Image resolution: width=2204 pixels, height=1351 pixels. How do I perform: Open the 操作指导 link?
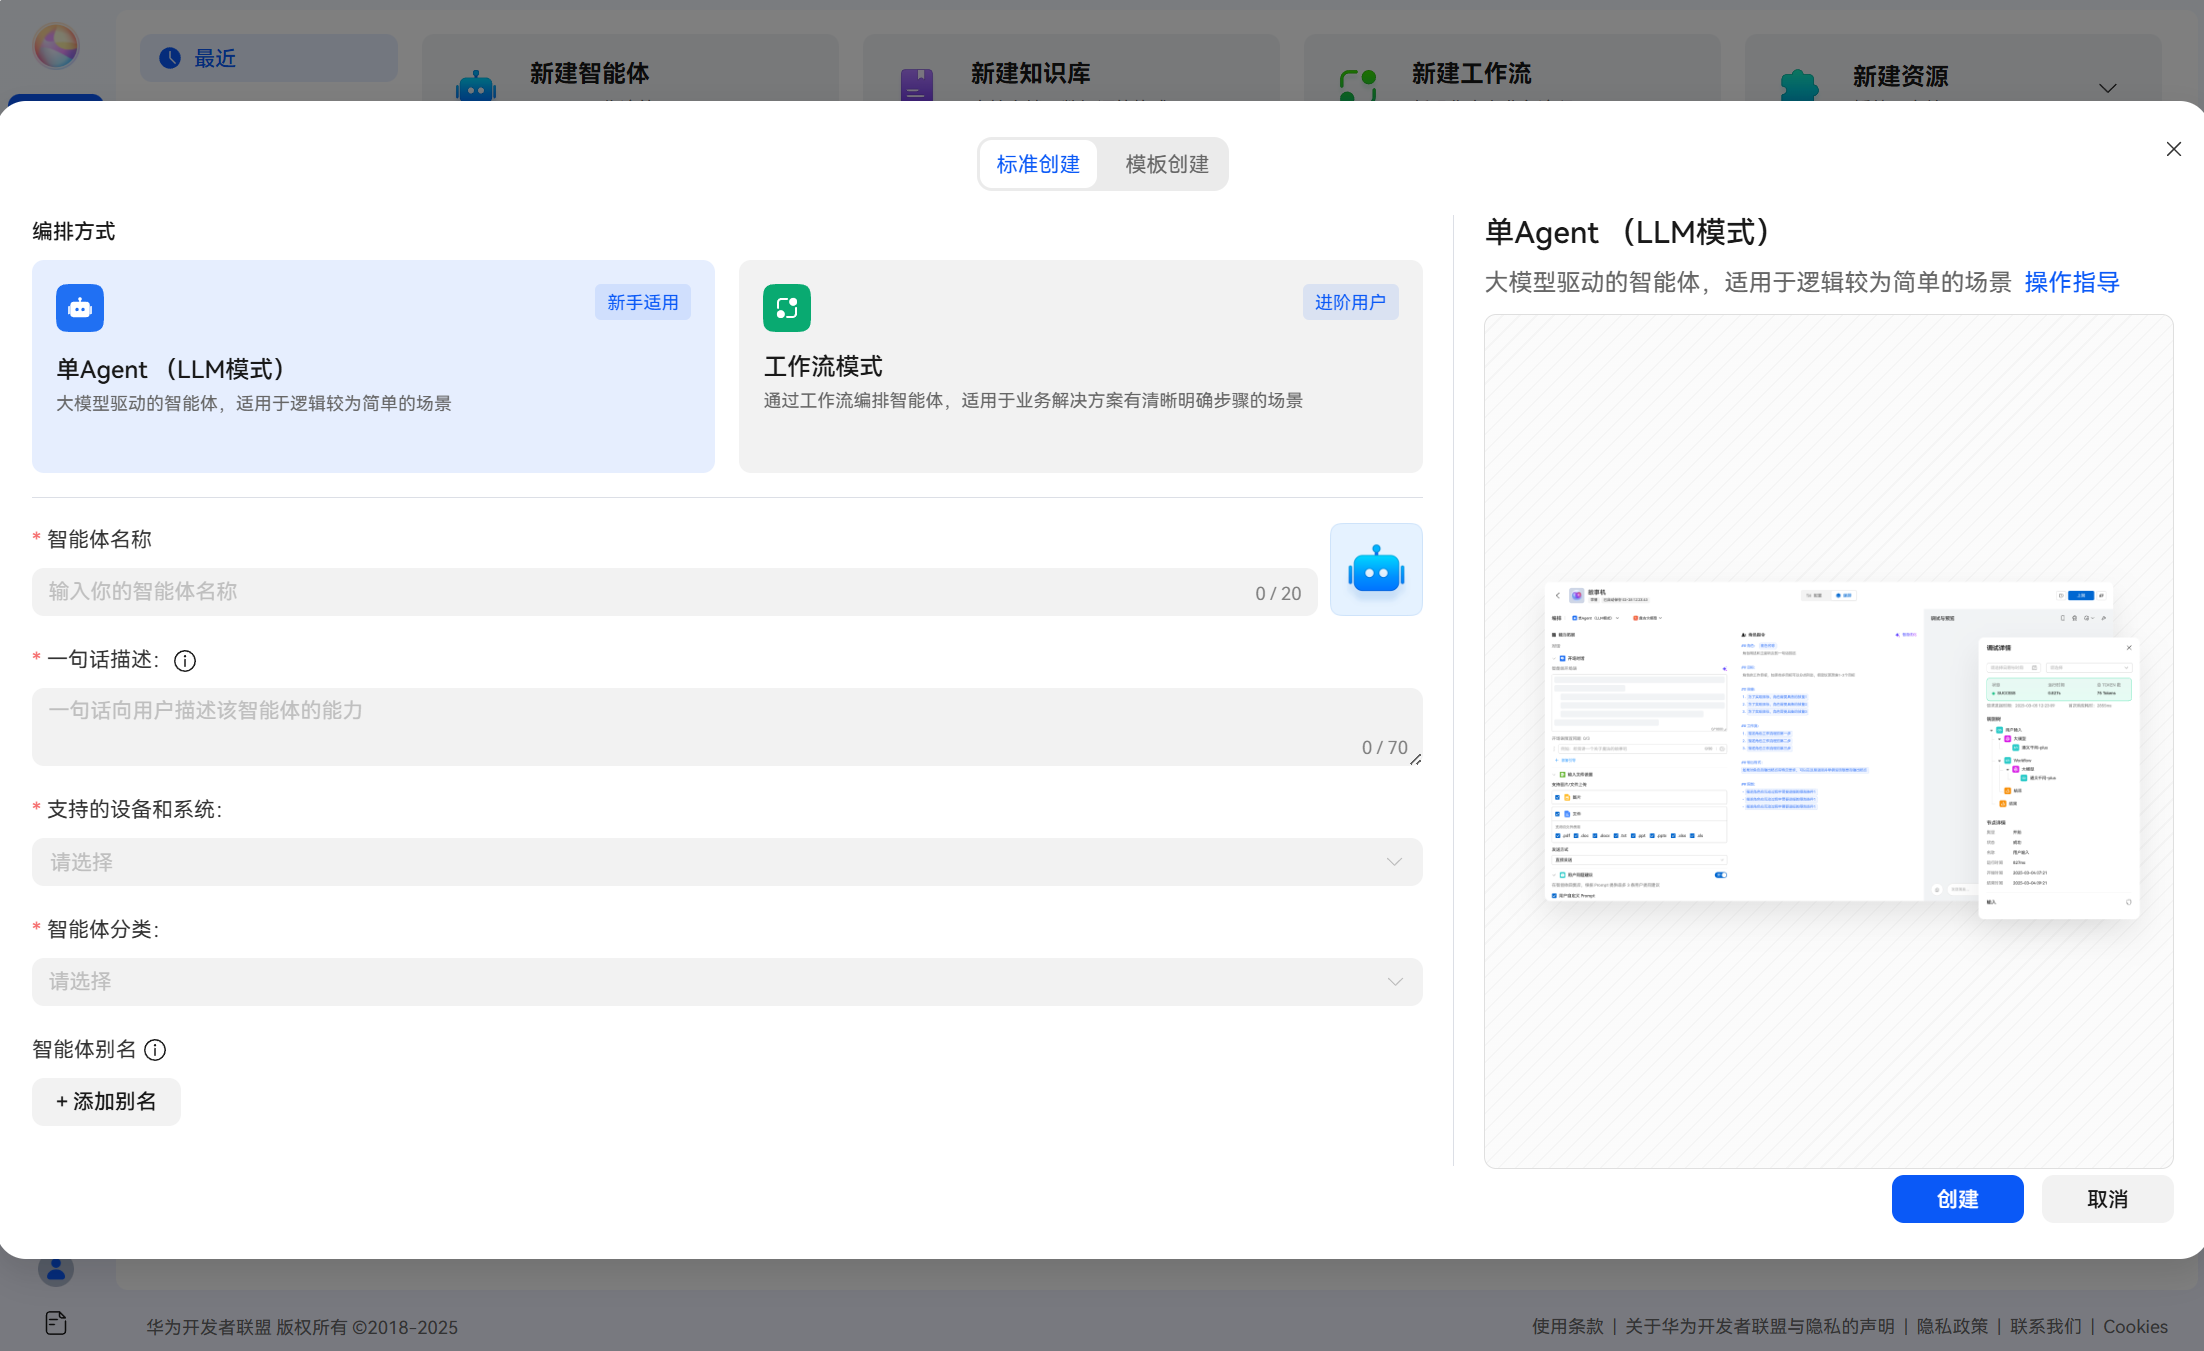(x=2071, y=283)
